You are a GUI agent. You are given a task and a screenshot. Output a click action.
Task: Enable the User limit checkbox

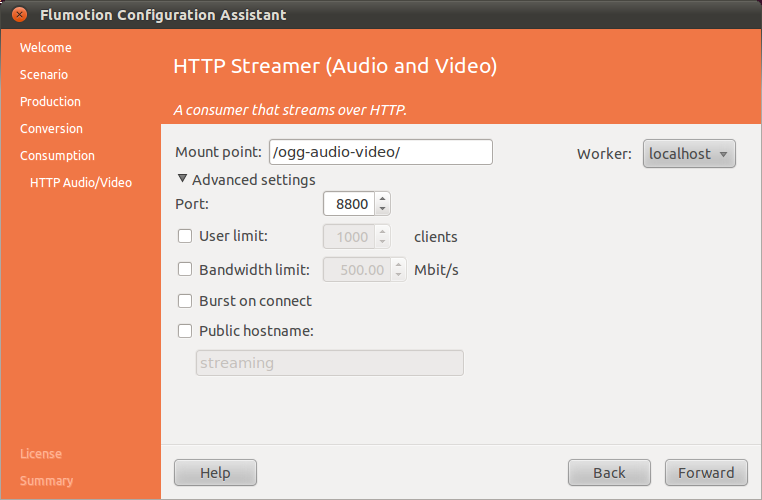point(185,237)
